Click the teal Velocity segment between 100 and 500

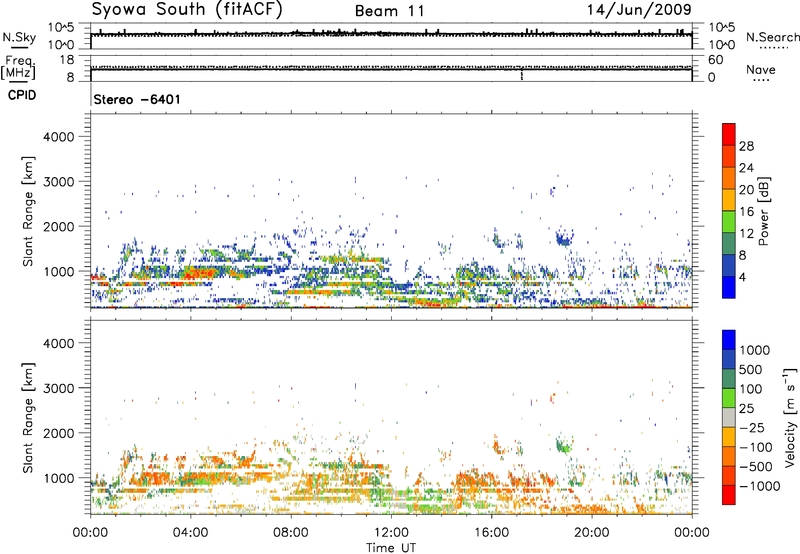[729, 379]
